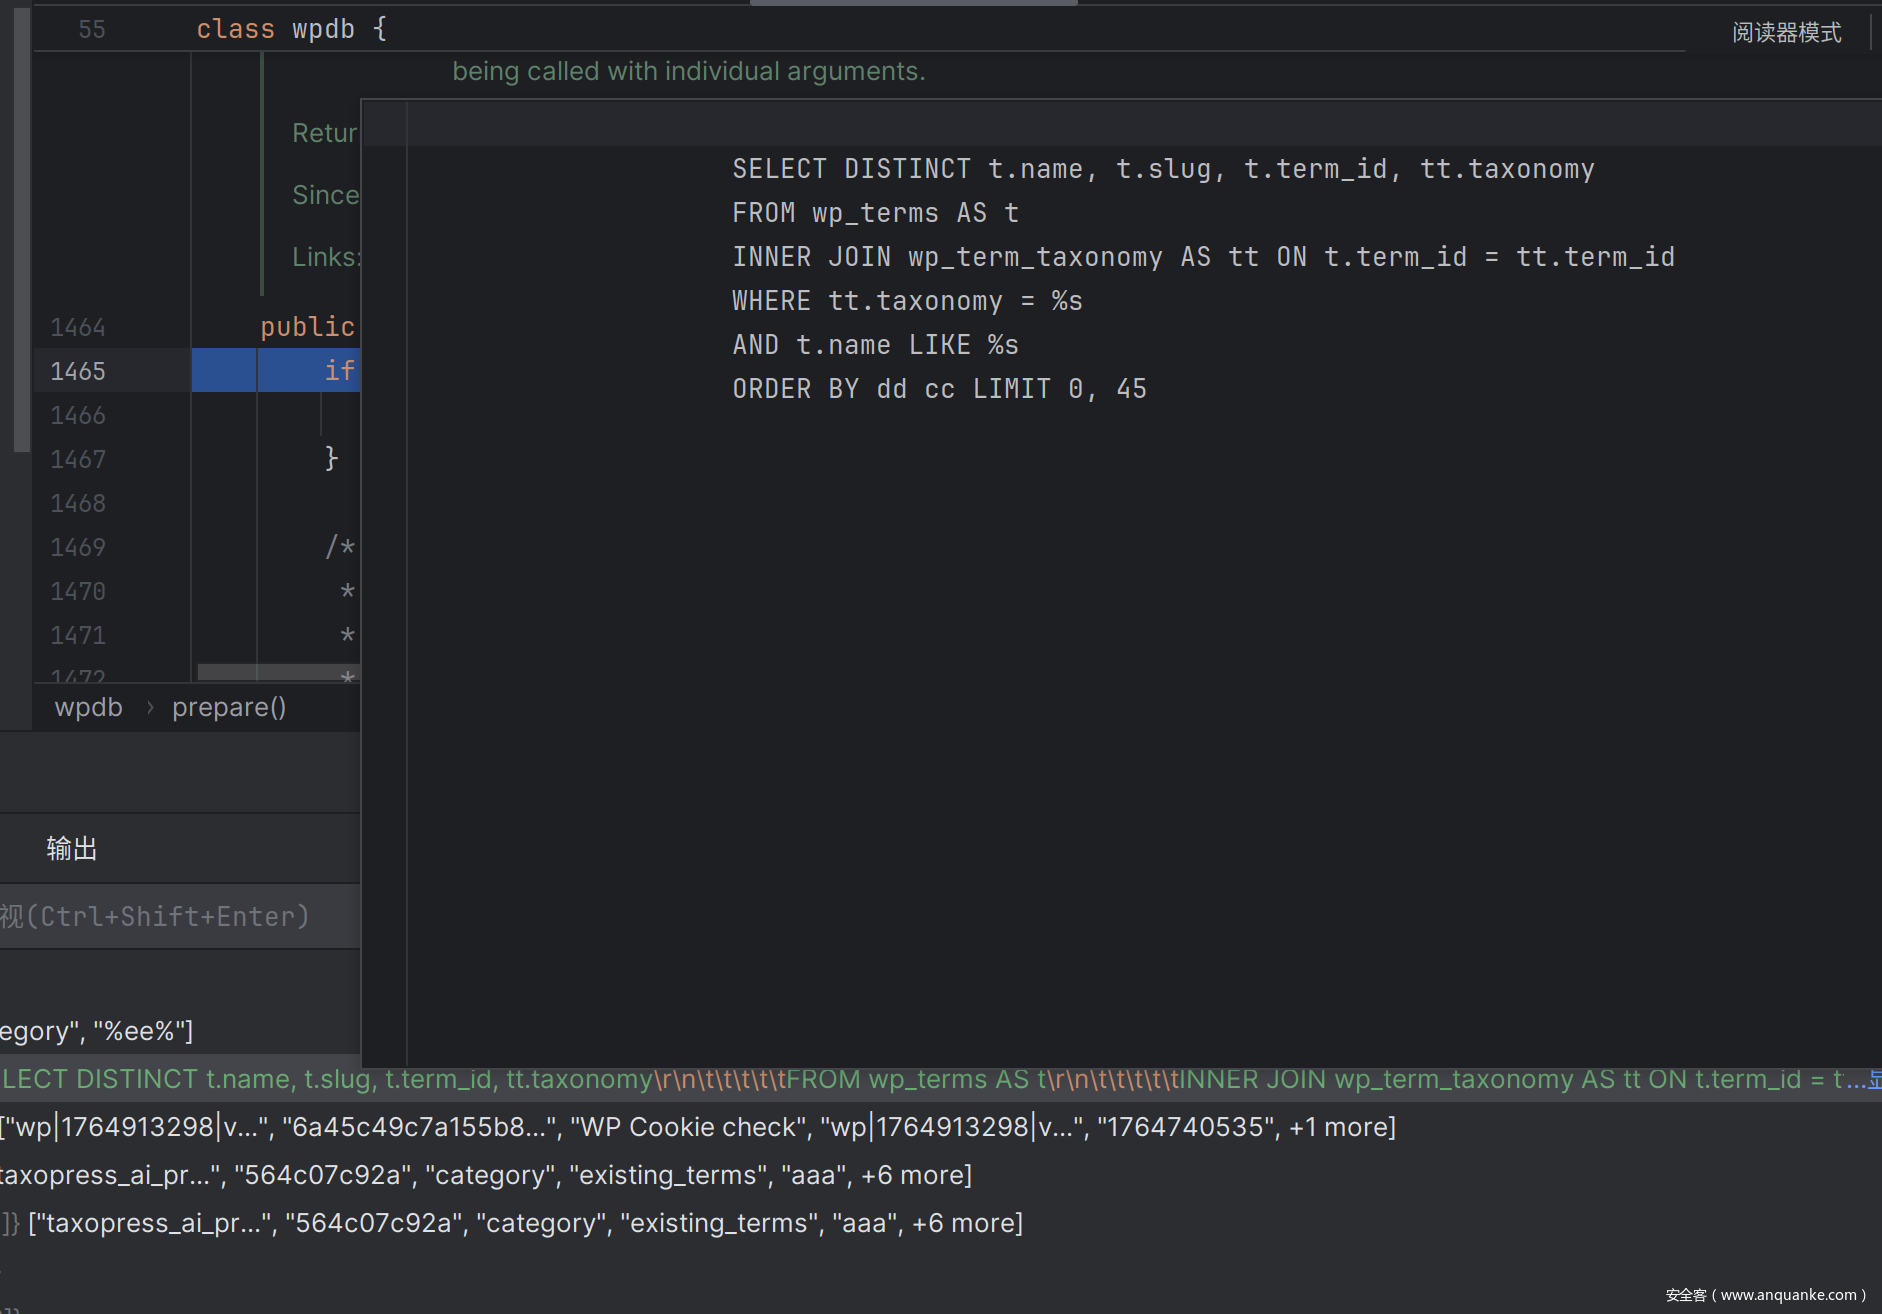Screen dimensions: 1882x1314
Task: Click line number 1467 in gutter
Action: (x=78, y=459)
